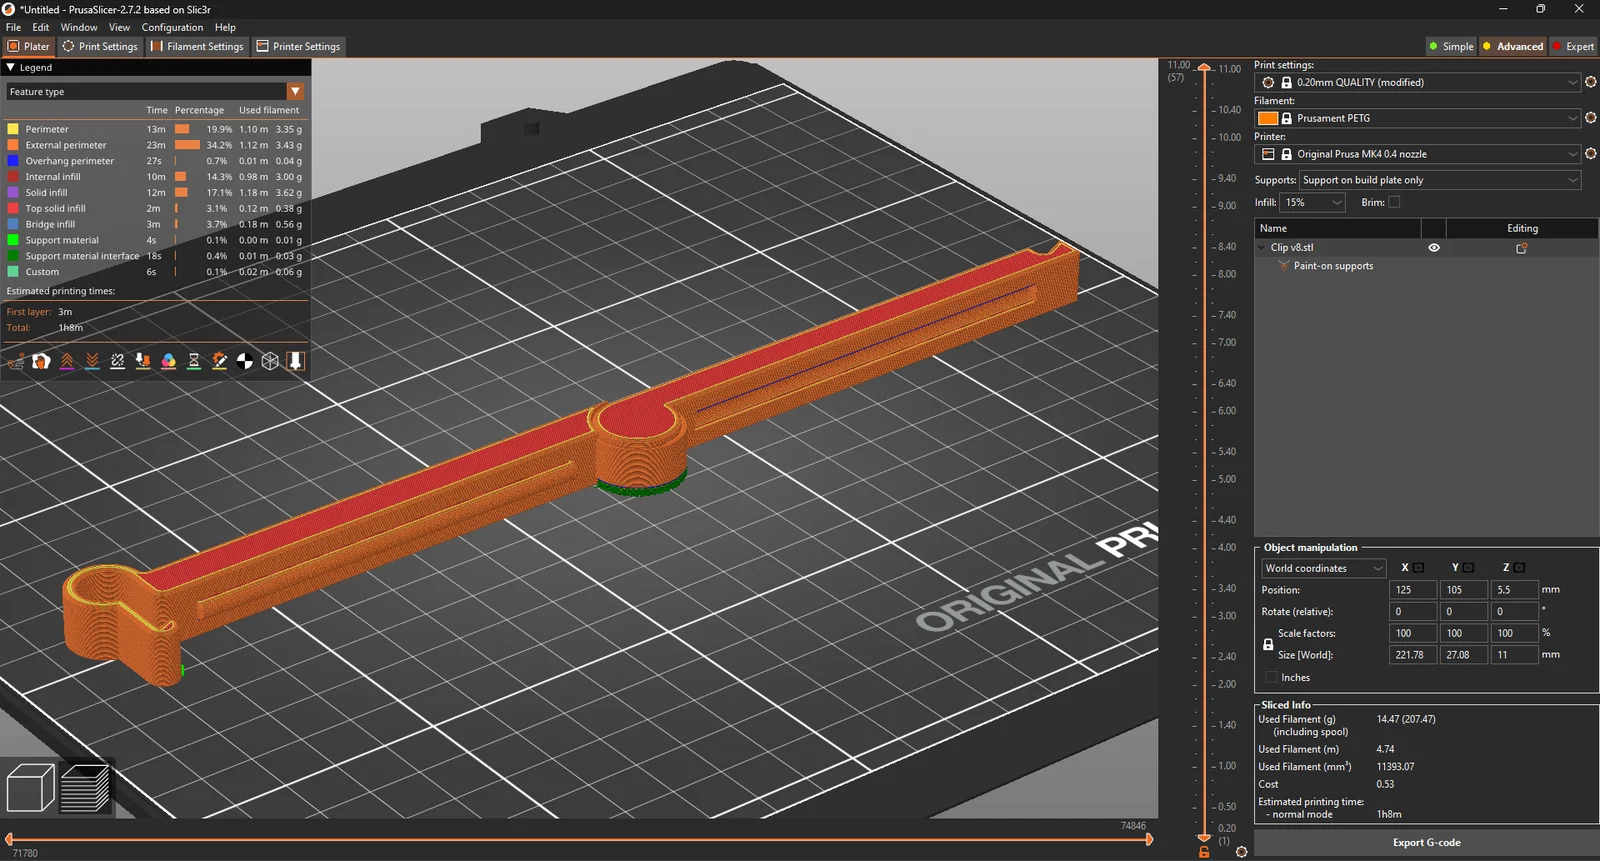This screenshot has height=861, width=1600.
Task: Toggle shells wireframe cube icon in legend
Action: click(270, 362)
